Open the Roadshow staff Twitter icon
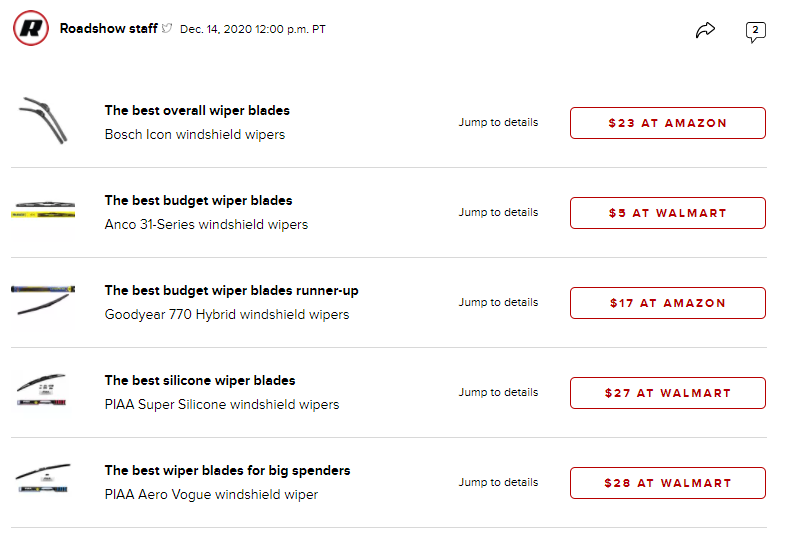The width and height of the screenshot is (799, 538). 168,29
